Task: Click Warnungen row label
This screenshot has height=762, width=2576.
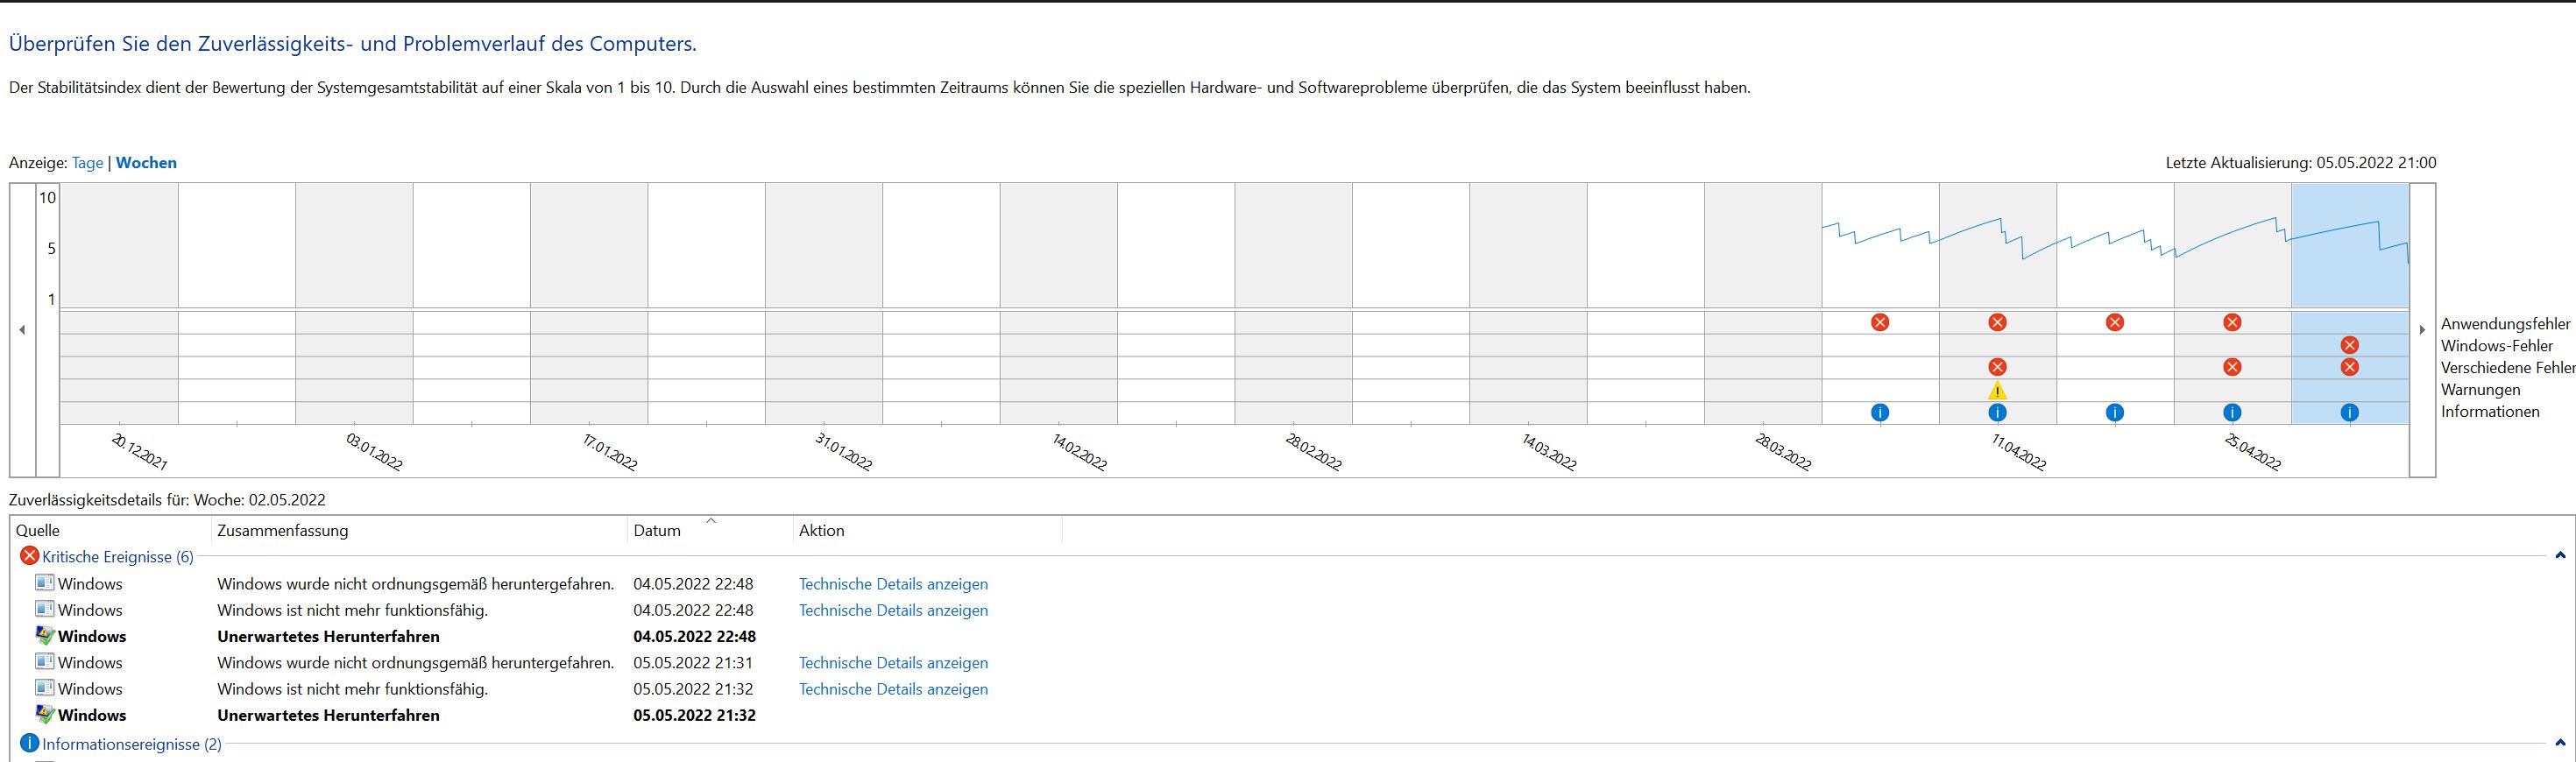Action: click(x=2481, y=390)
